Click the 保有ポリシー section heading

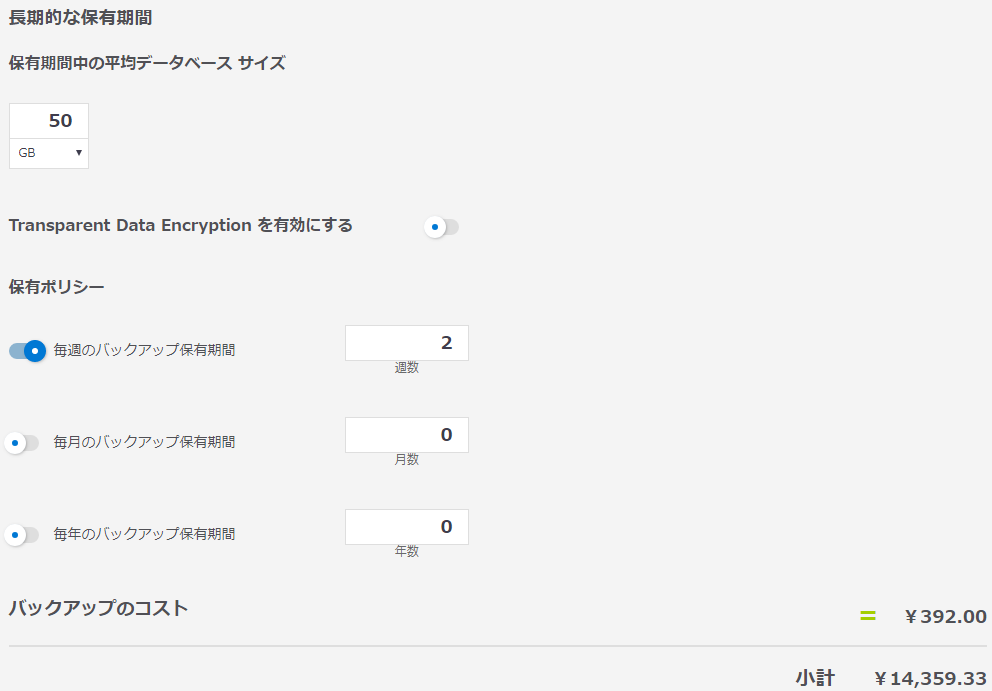pos(56,288)
